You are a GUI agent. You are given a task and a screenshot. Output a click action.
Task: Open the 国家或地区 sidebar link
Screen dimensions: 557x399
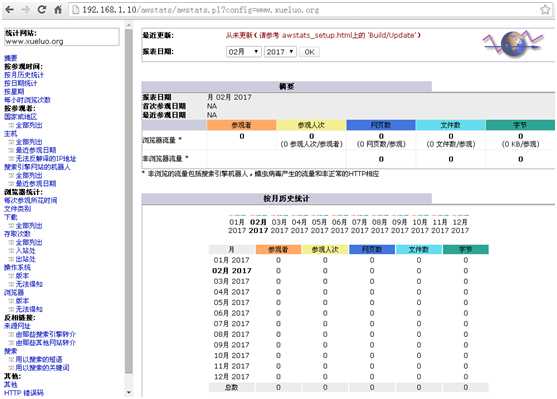[21, 117]
